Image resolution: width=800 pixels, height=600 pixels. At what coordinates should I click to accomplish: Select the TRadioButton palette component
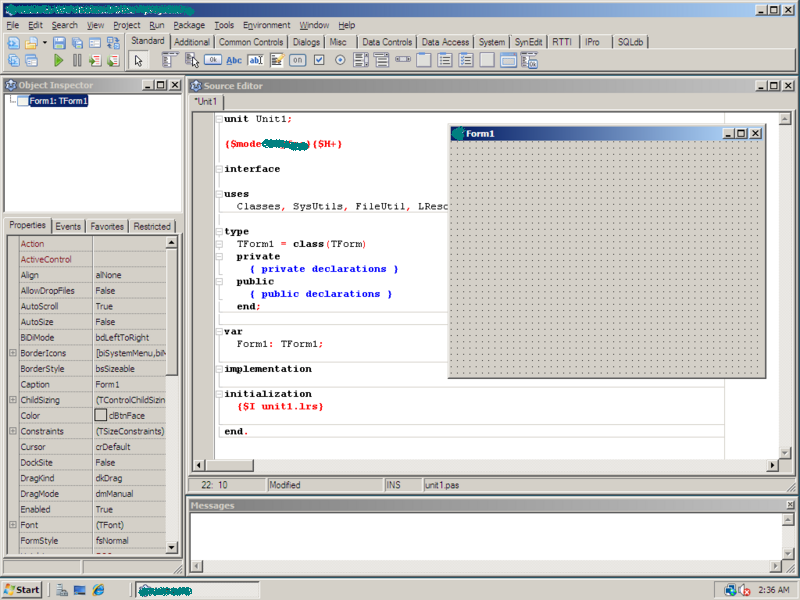pyautogui.click(x=340, y=60)
